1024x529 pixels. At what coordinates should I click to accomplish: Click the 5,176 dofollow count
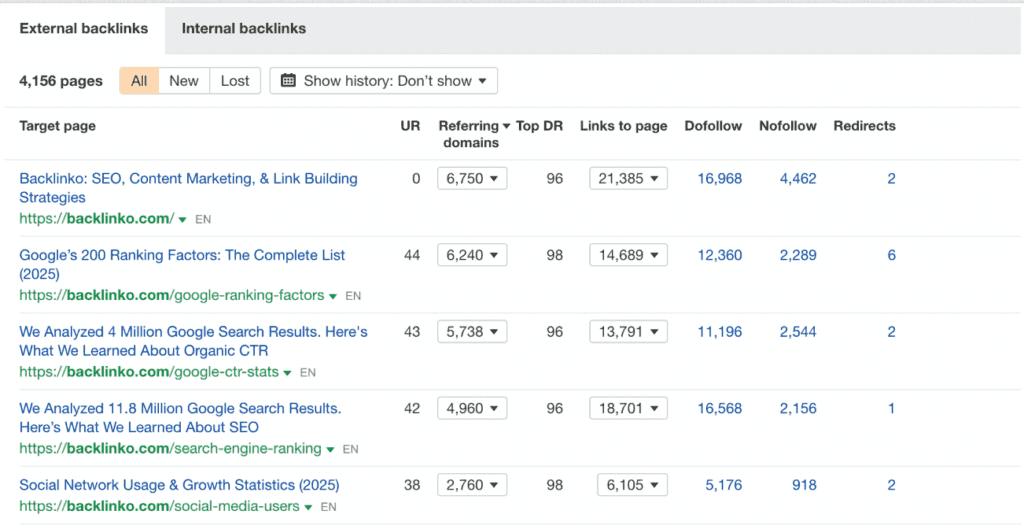724,485
